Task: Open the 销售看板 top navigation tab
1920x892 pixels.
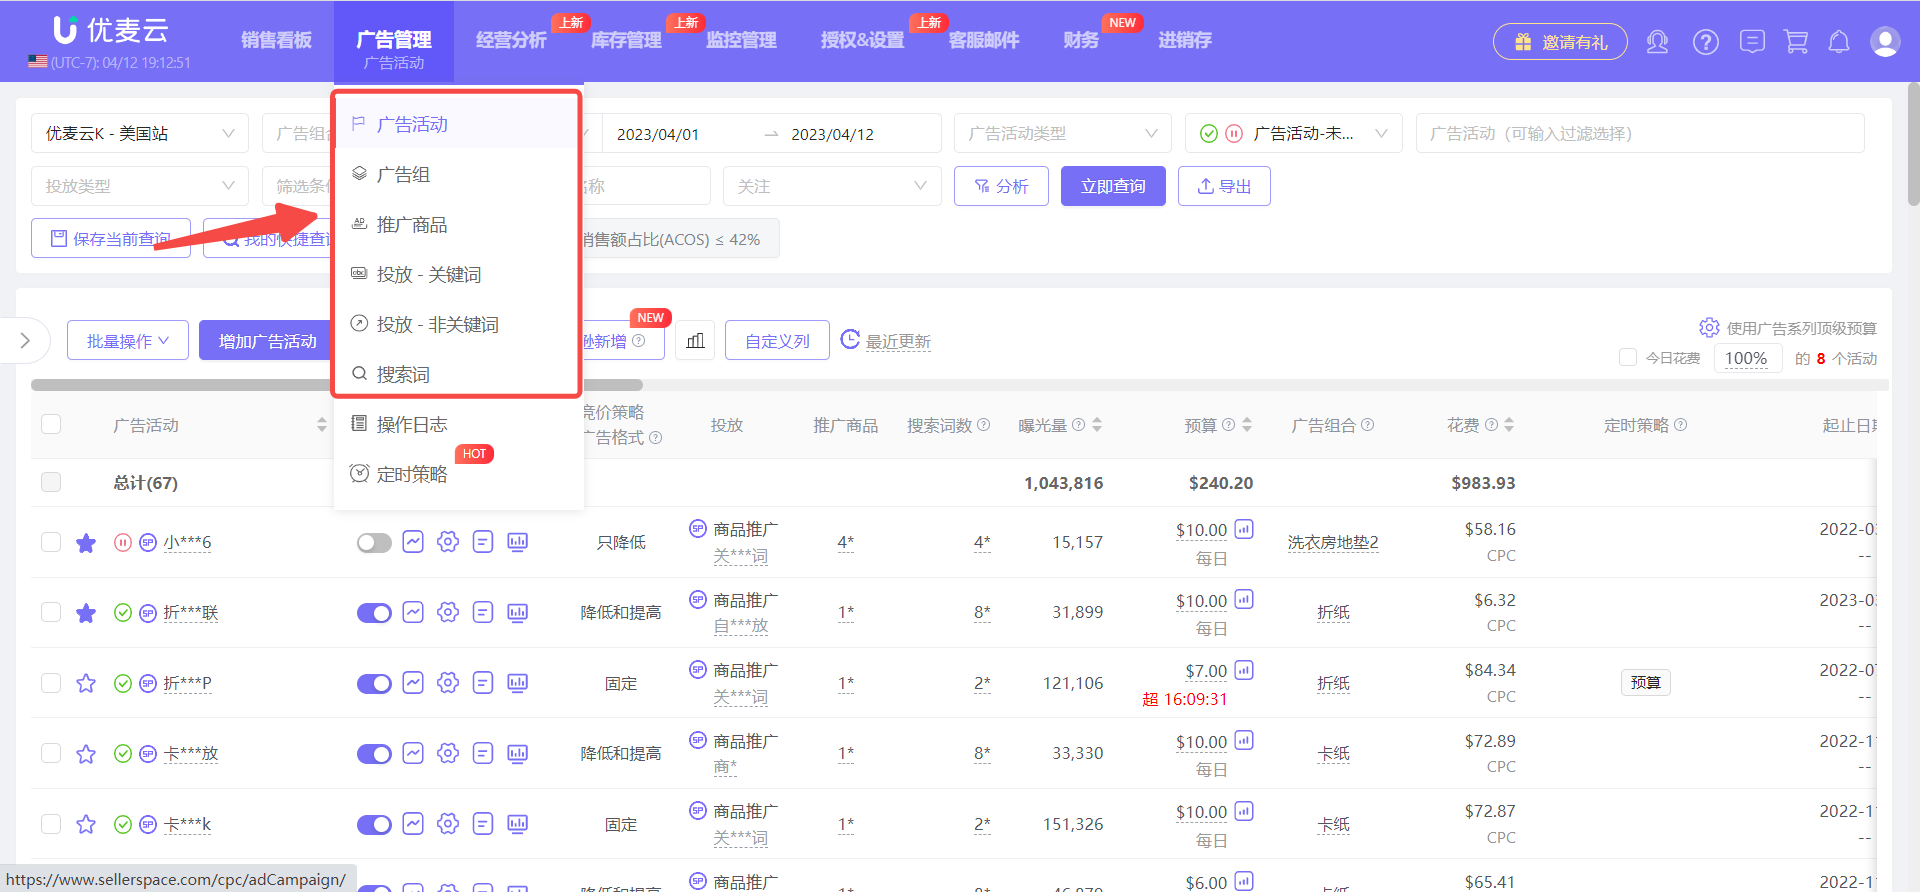Action: point(276,40)
